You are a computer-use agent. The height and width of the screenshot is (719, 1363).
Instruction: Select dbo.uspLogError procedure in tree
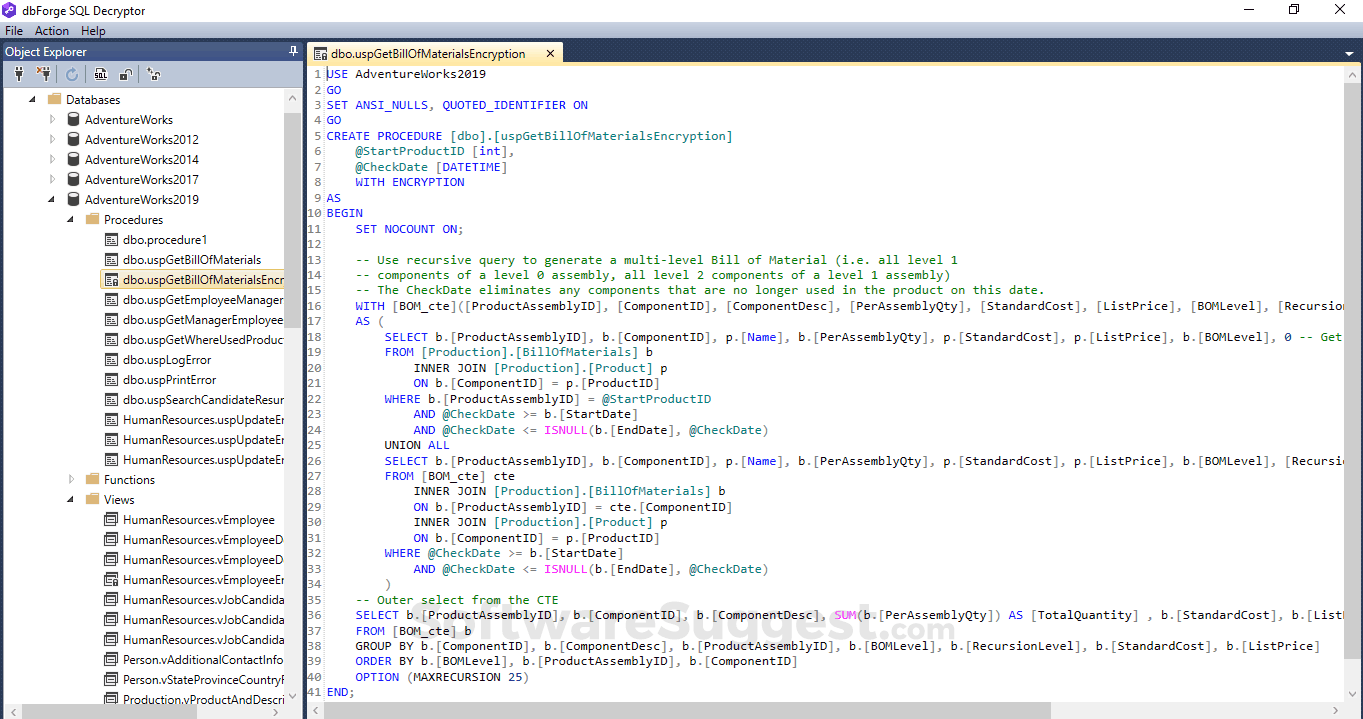click(x=167, y=359)
